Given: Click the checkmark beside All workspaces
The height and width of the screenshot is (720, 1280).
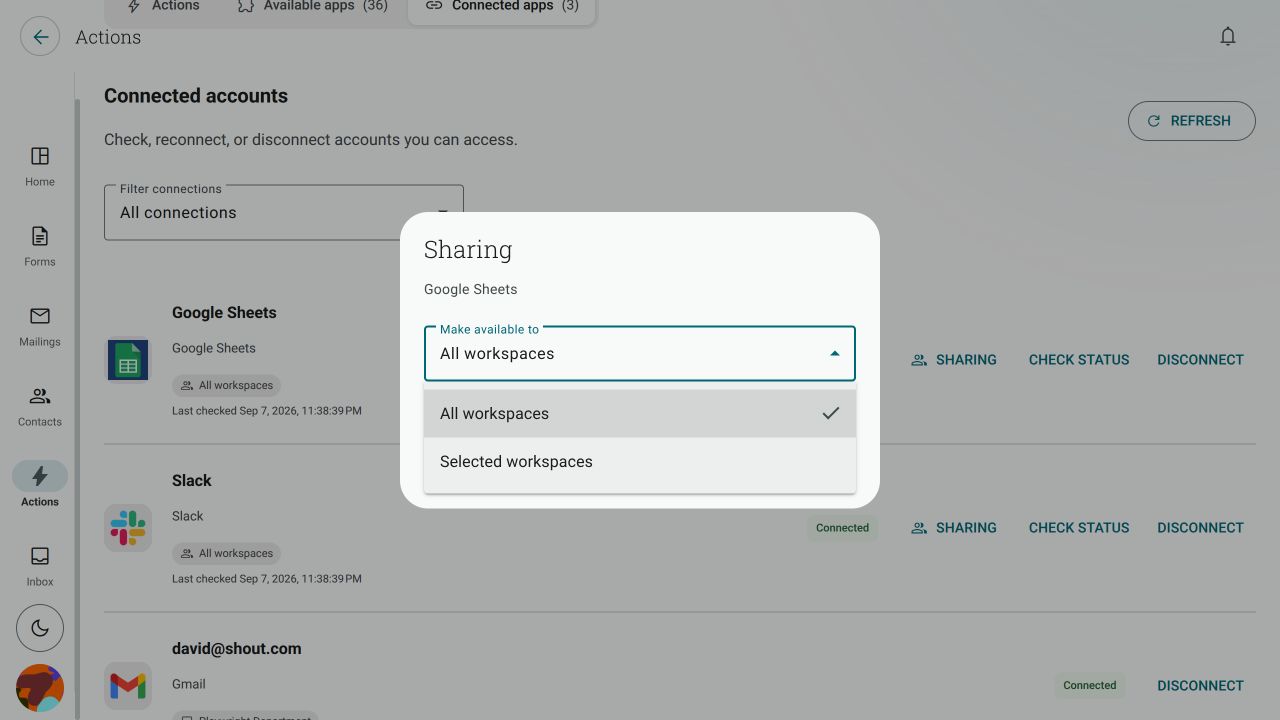Looking at the screenshot, I should pyautogui.click(x=830, y=413).
